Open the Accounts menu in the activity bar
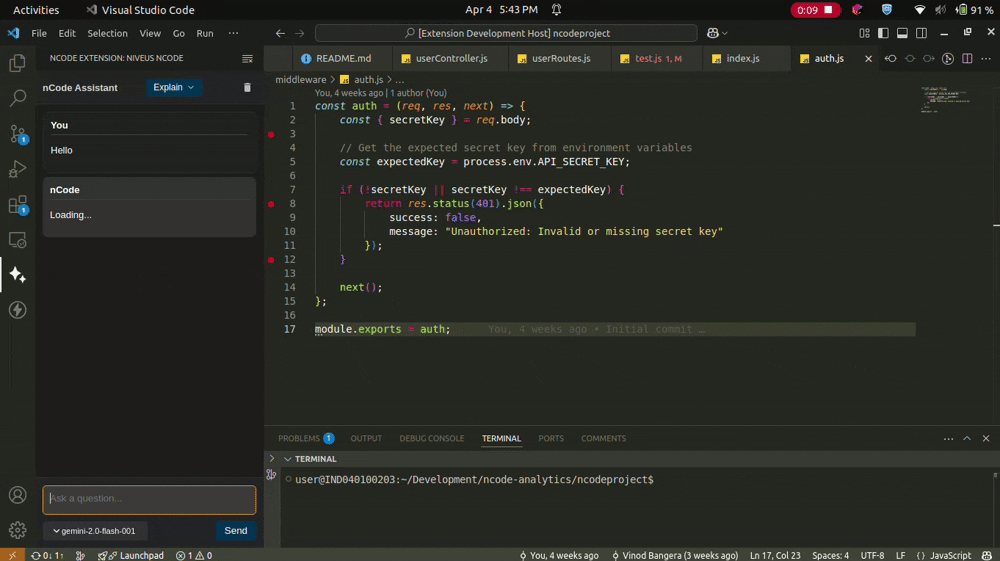The width and height of the screenshot is (1000, 561). point(17,495)
